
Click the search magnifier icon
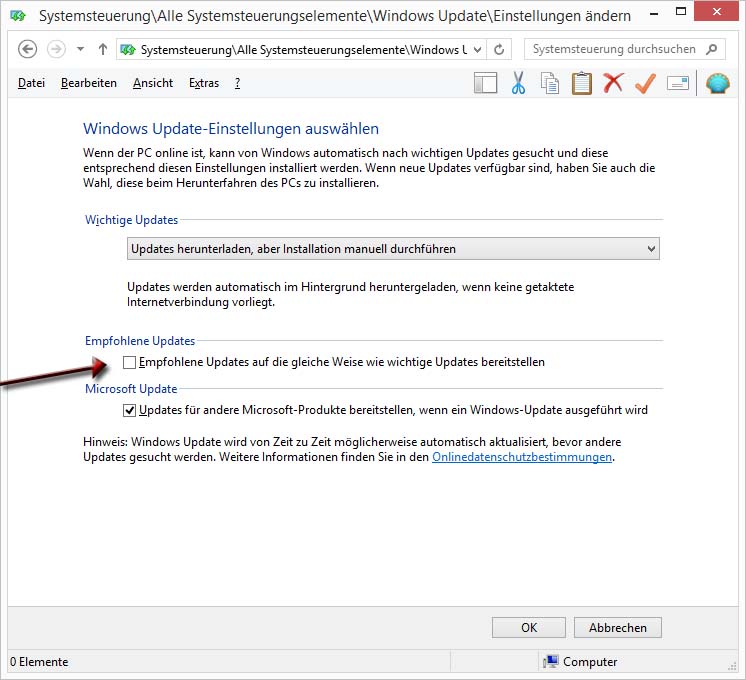click(712, 49)
